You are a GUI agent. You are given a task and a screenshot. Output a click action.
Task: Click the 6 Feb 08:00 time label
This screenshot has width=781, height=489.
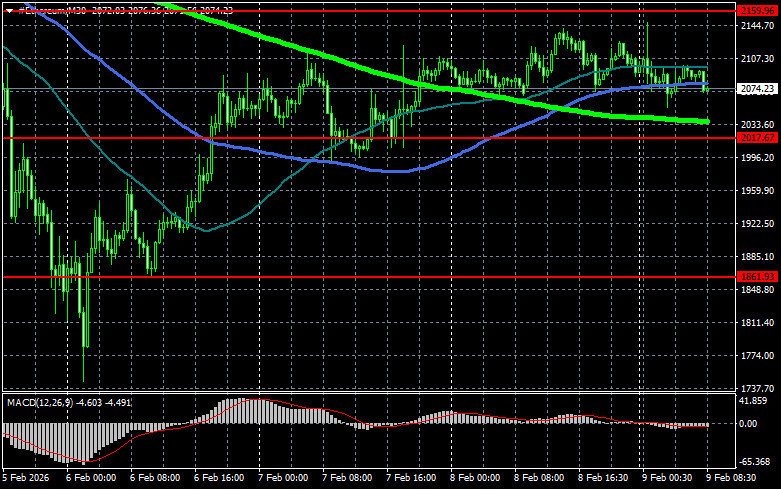(155, 478)
